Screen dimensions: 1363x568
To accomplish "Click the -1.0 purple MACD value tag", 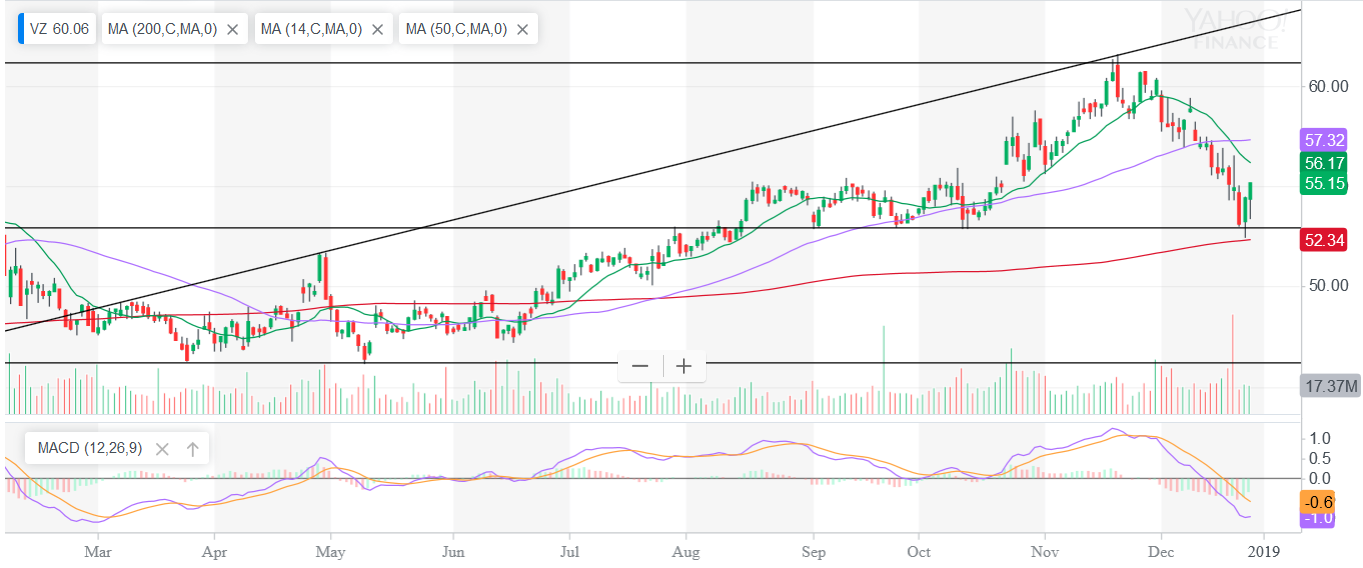I will point(1317,519).
